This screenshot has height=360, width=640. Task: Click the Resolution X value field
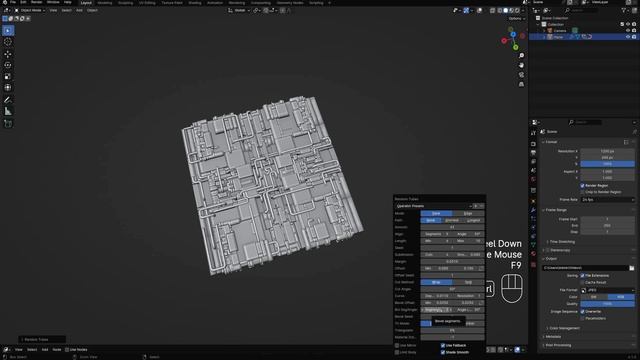608,151
